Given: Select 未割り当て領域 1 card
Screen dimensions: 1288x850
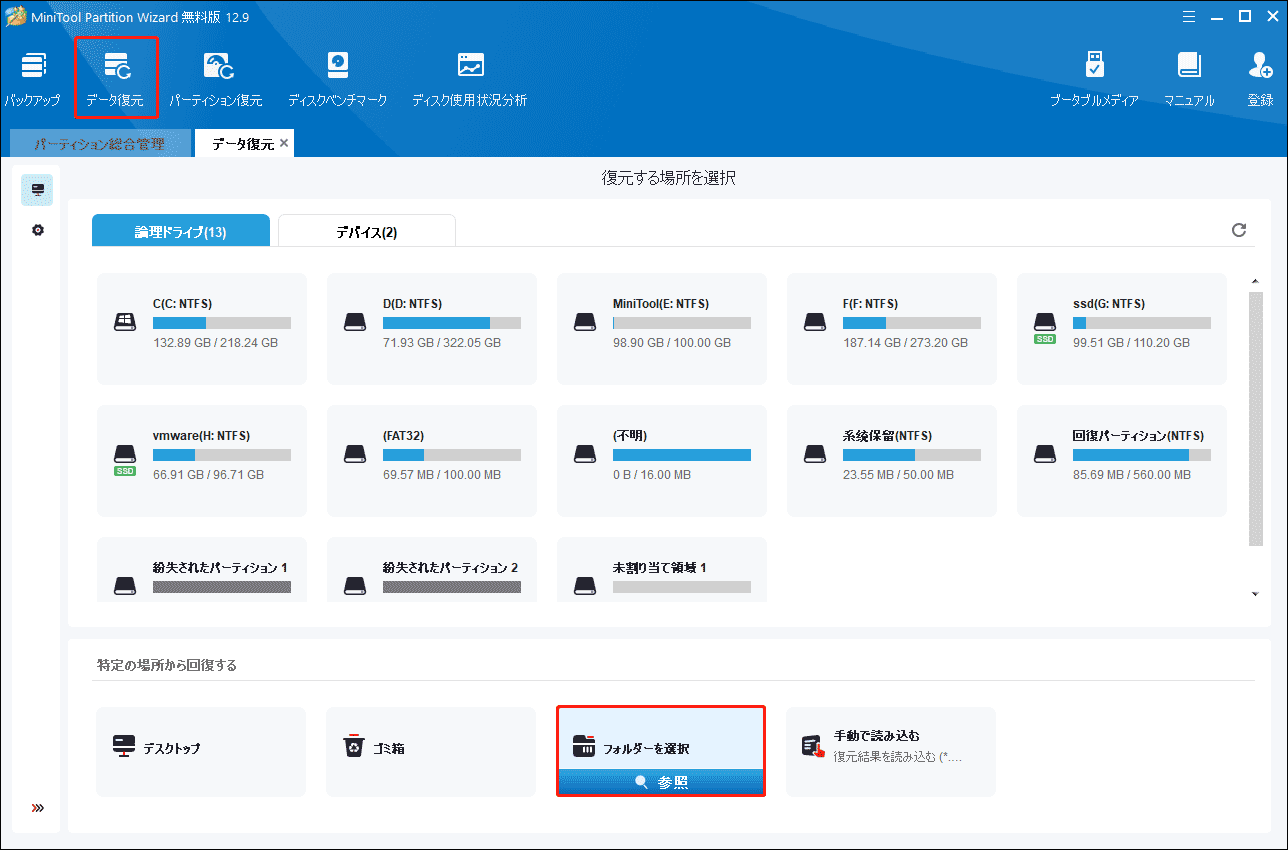Looking at the screenshot, I should pyautogui.click(x=662, y=570).
